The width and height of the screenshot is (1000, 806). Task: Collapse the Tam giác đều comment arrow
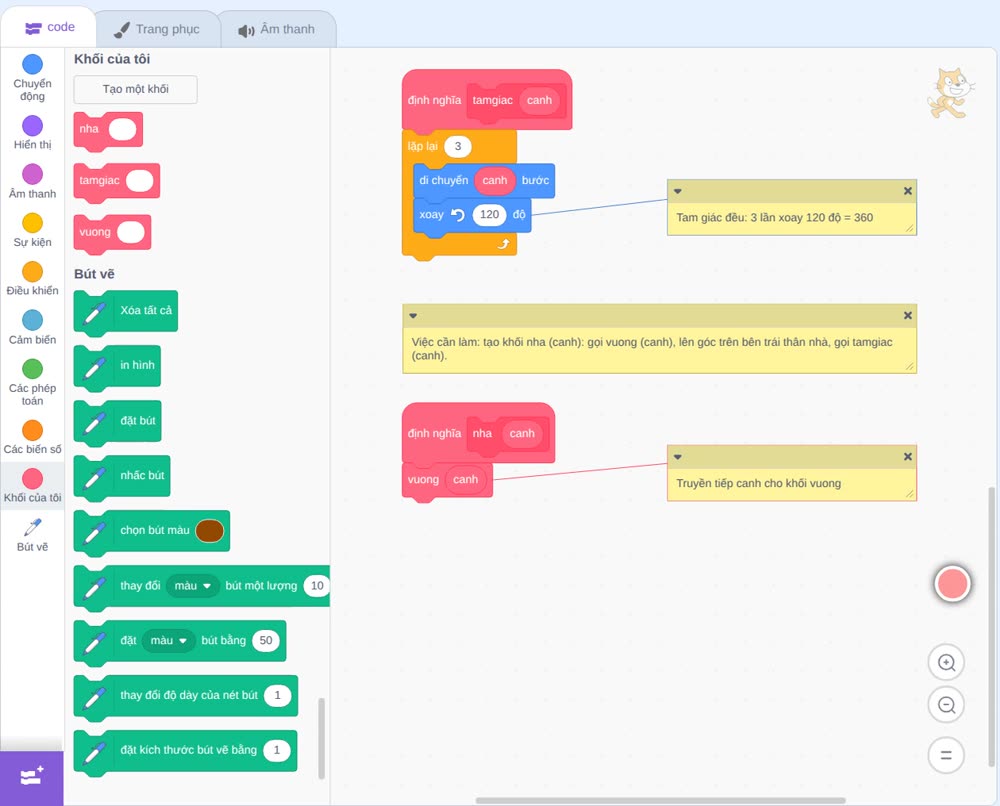678,191
